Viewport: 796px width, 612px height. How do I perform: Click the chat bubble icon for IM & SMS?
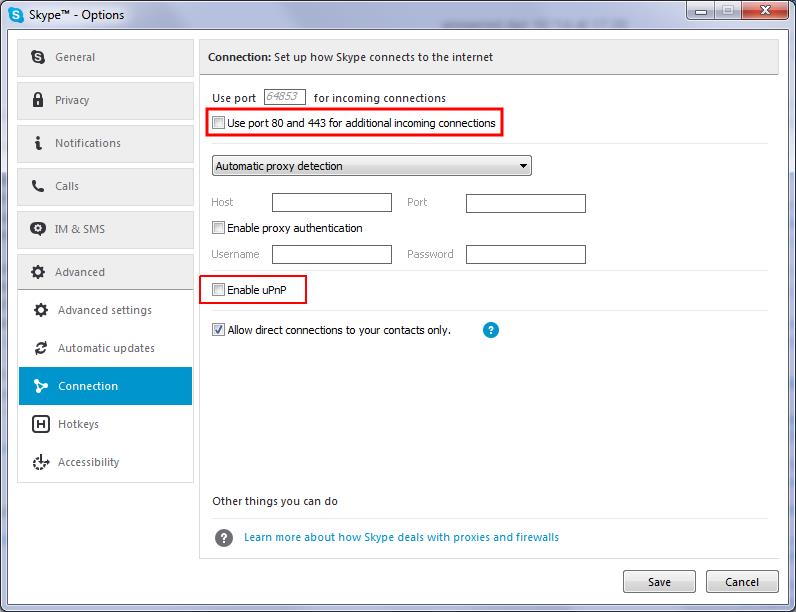pyautogui.click(x=38, y=229)
